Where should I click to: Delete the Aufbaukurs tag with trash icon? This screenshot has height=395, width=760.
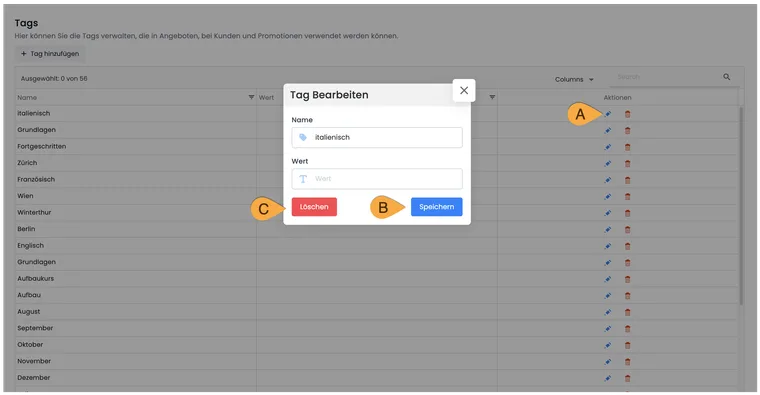tap(628, 279)
